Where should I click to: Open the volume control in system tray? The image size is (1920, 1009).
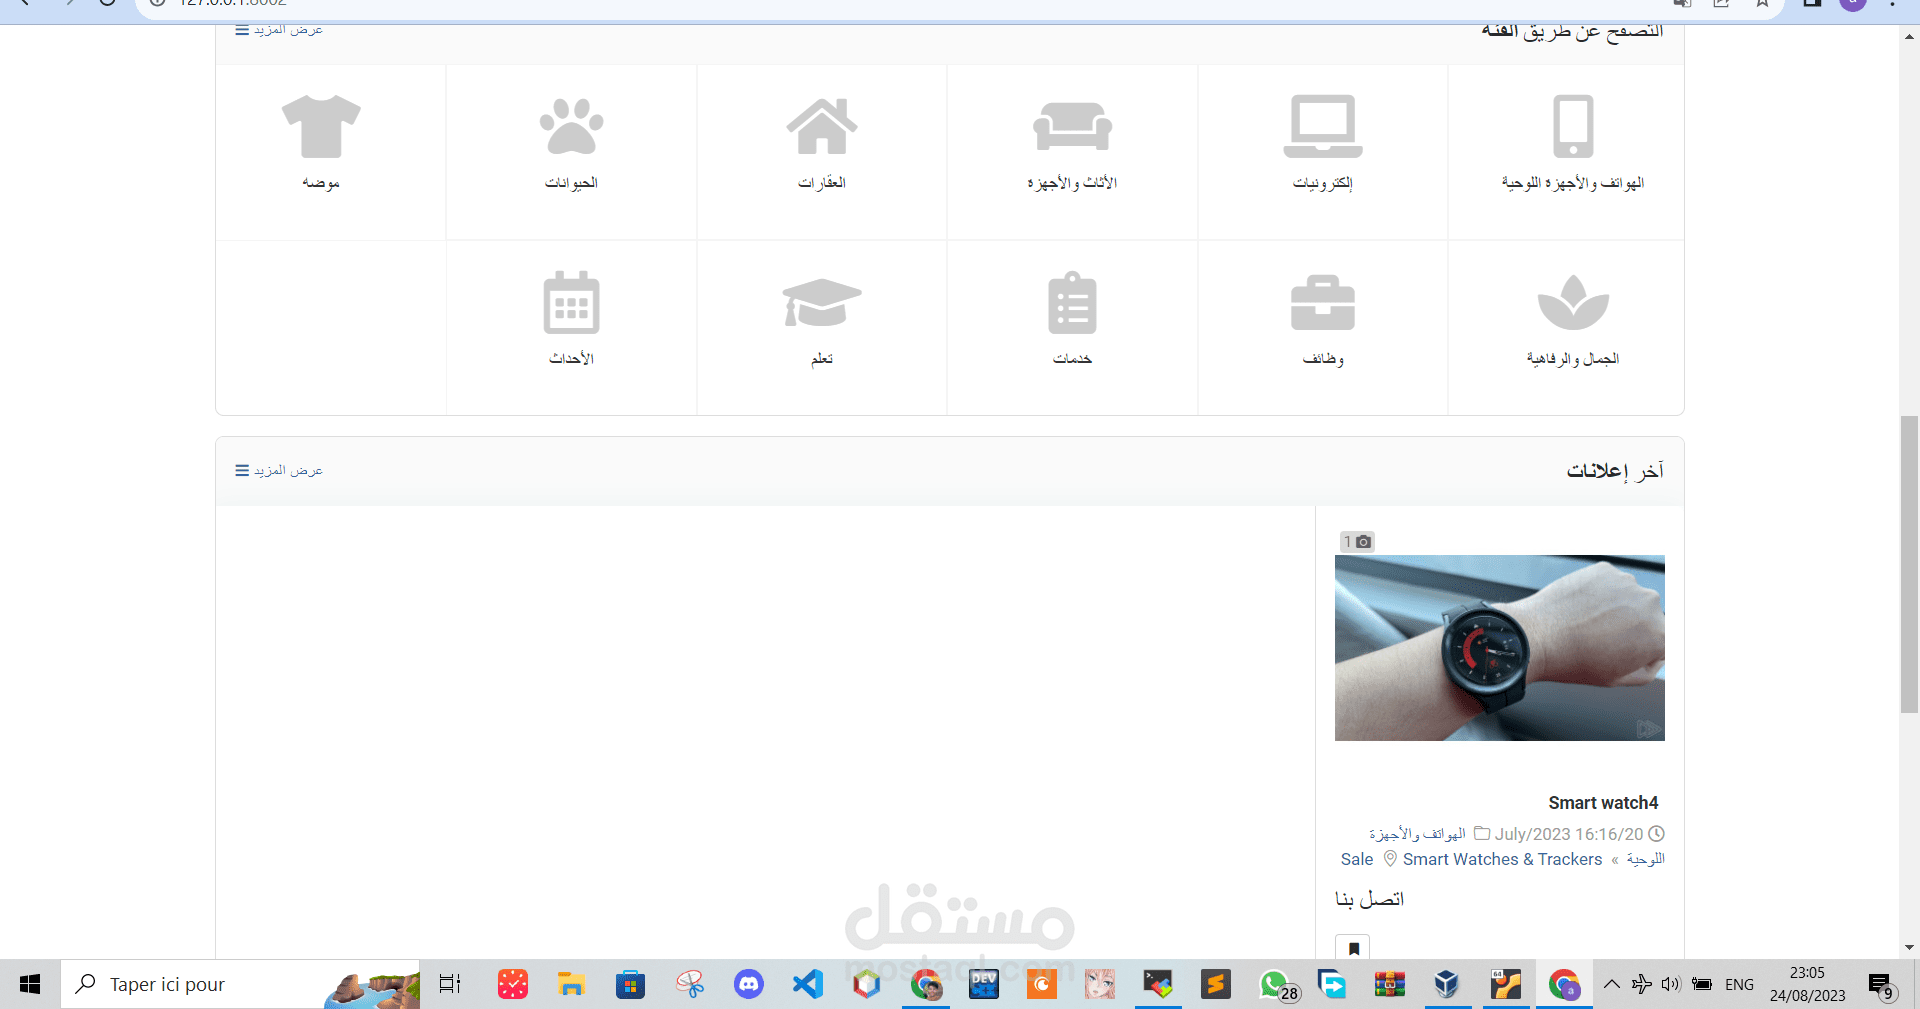click(x=1671, y=984)
